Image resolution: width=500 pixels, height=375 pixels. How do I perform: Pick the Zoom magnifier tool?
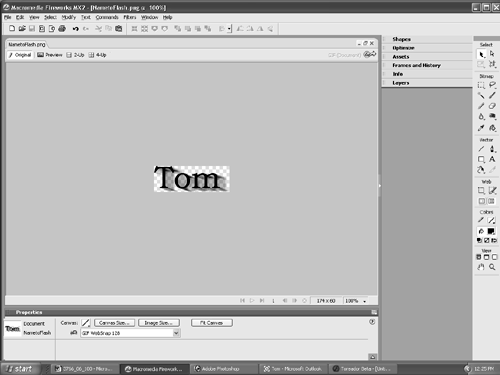click(492, 267)
